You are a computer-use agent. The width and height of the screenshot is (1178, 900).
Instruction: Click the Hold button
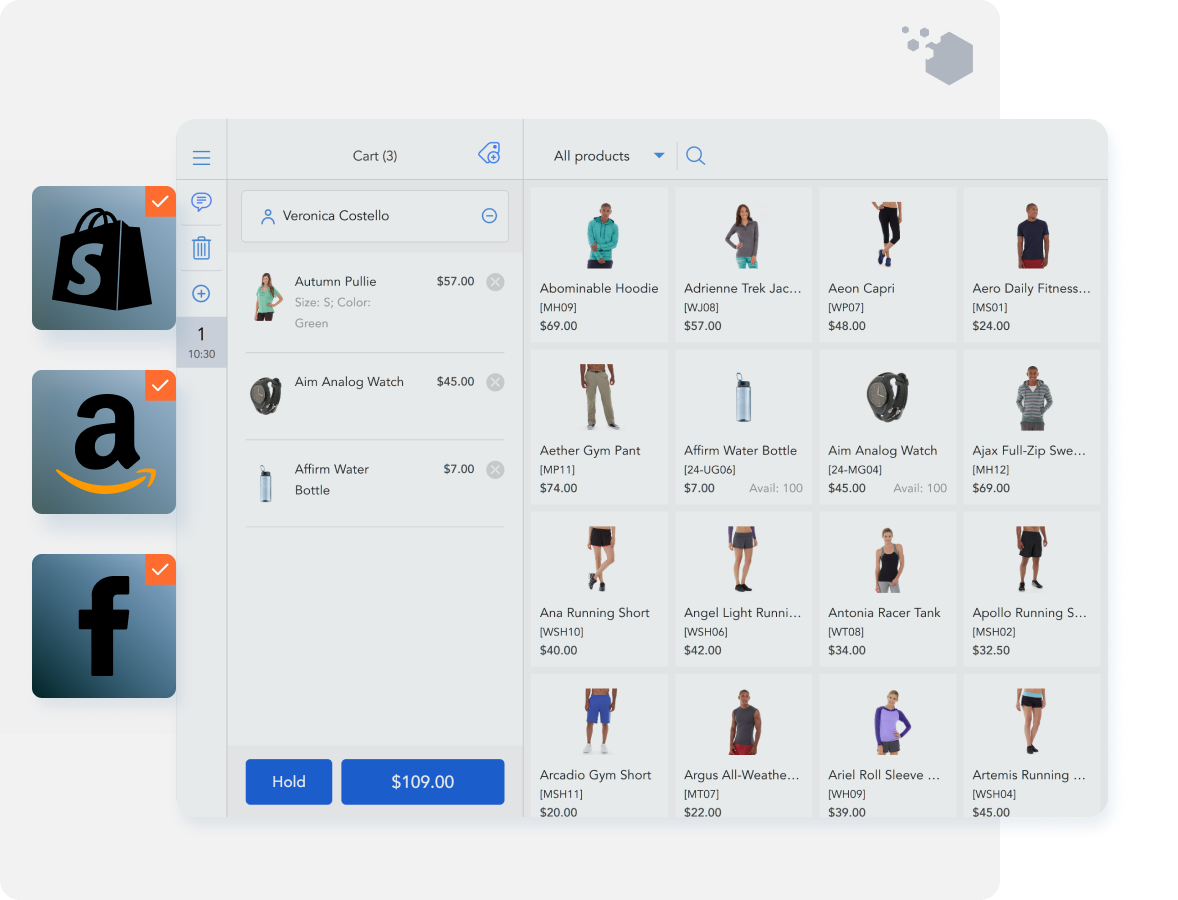click(288, 781)
